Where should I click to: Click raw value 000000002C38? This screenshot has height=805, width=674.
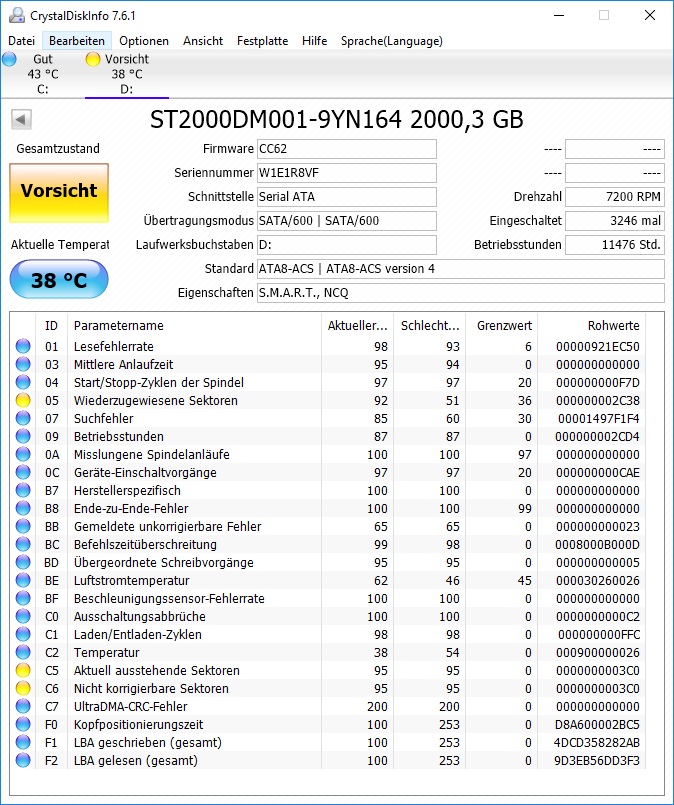(598, 400)
